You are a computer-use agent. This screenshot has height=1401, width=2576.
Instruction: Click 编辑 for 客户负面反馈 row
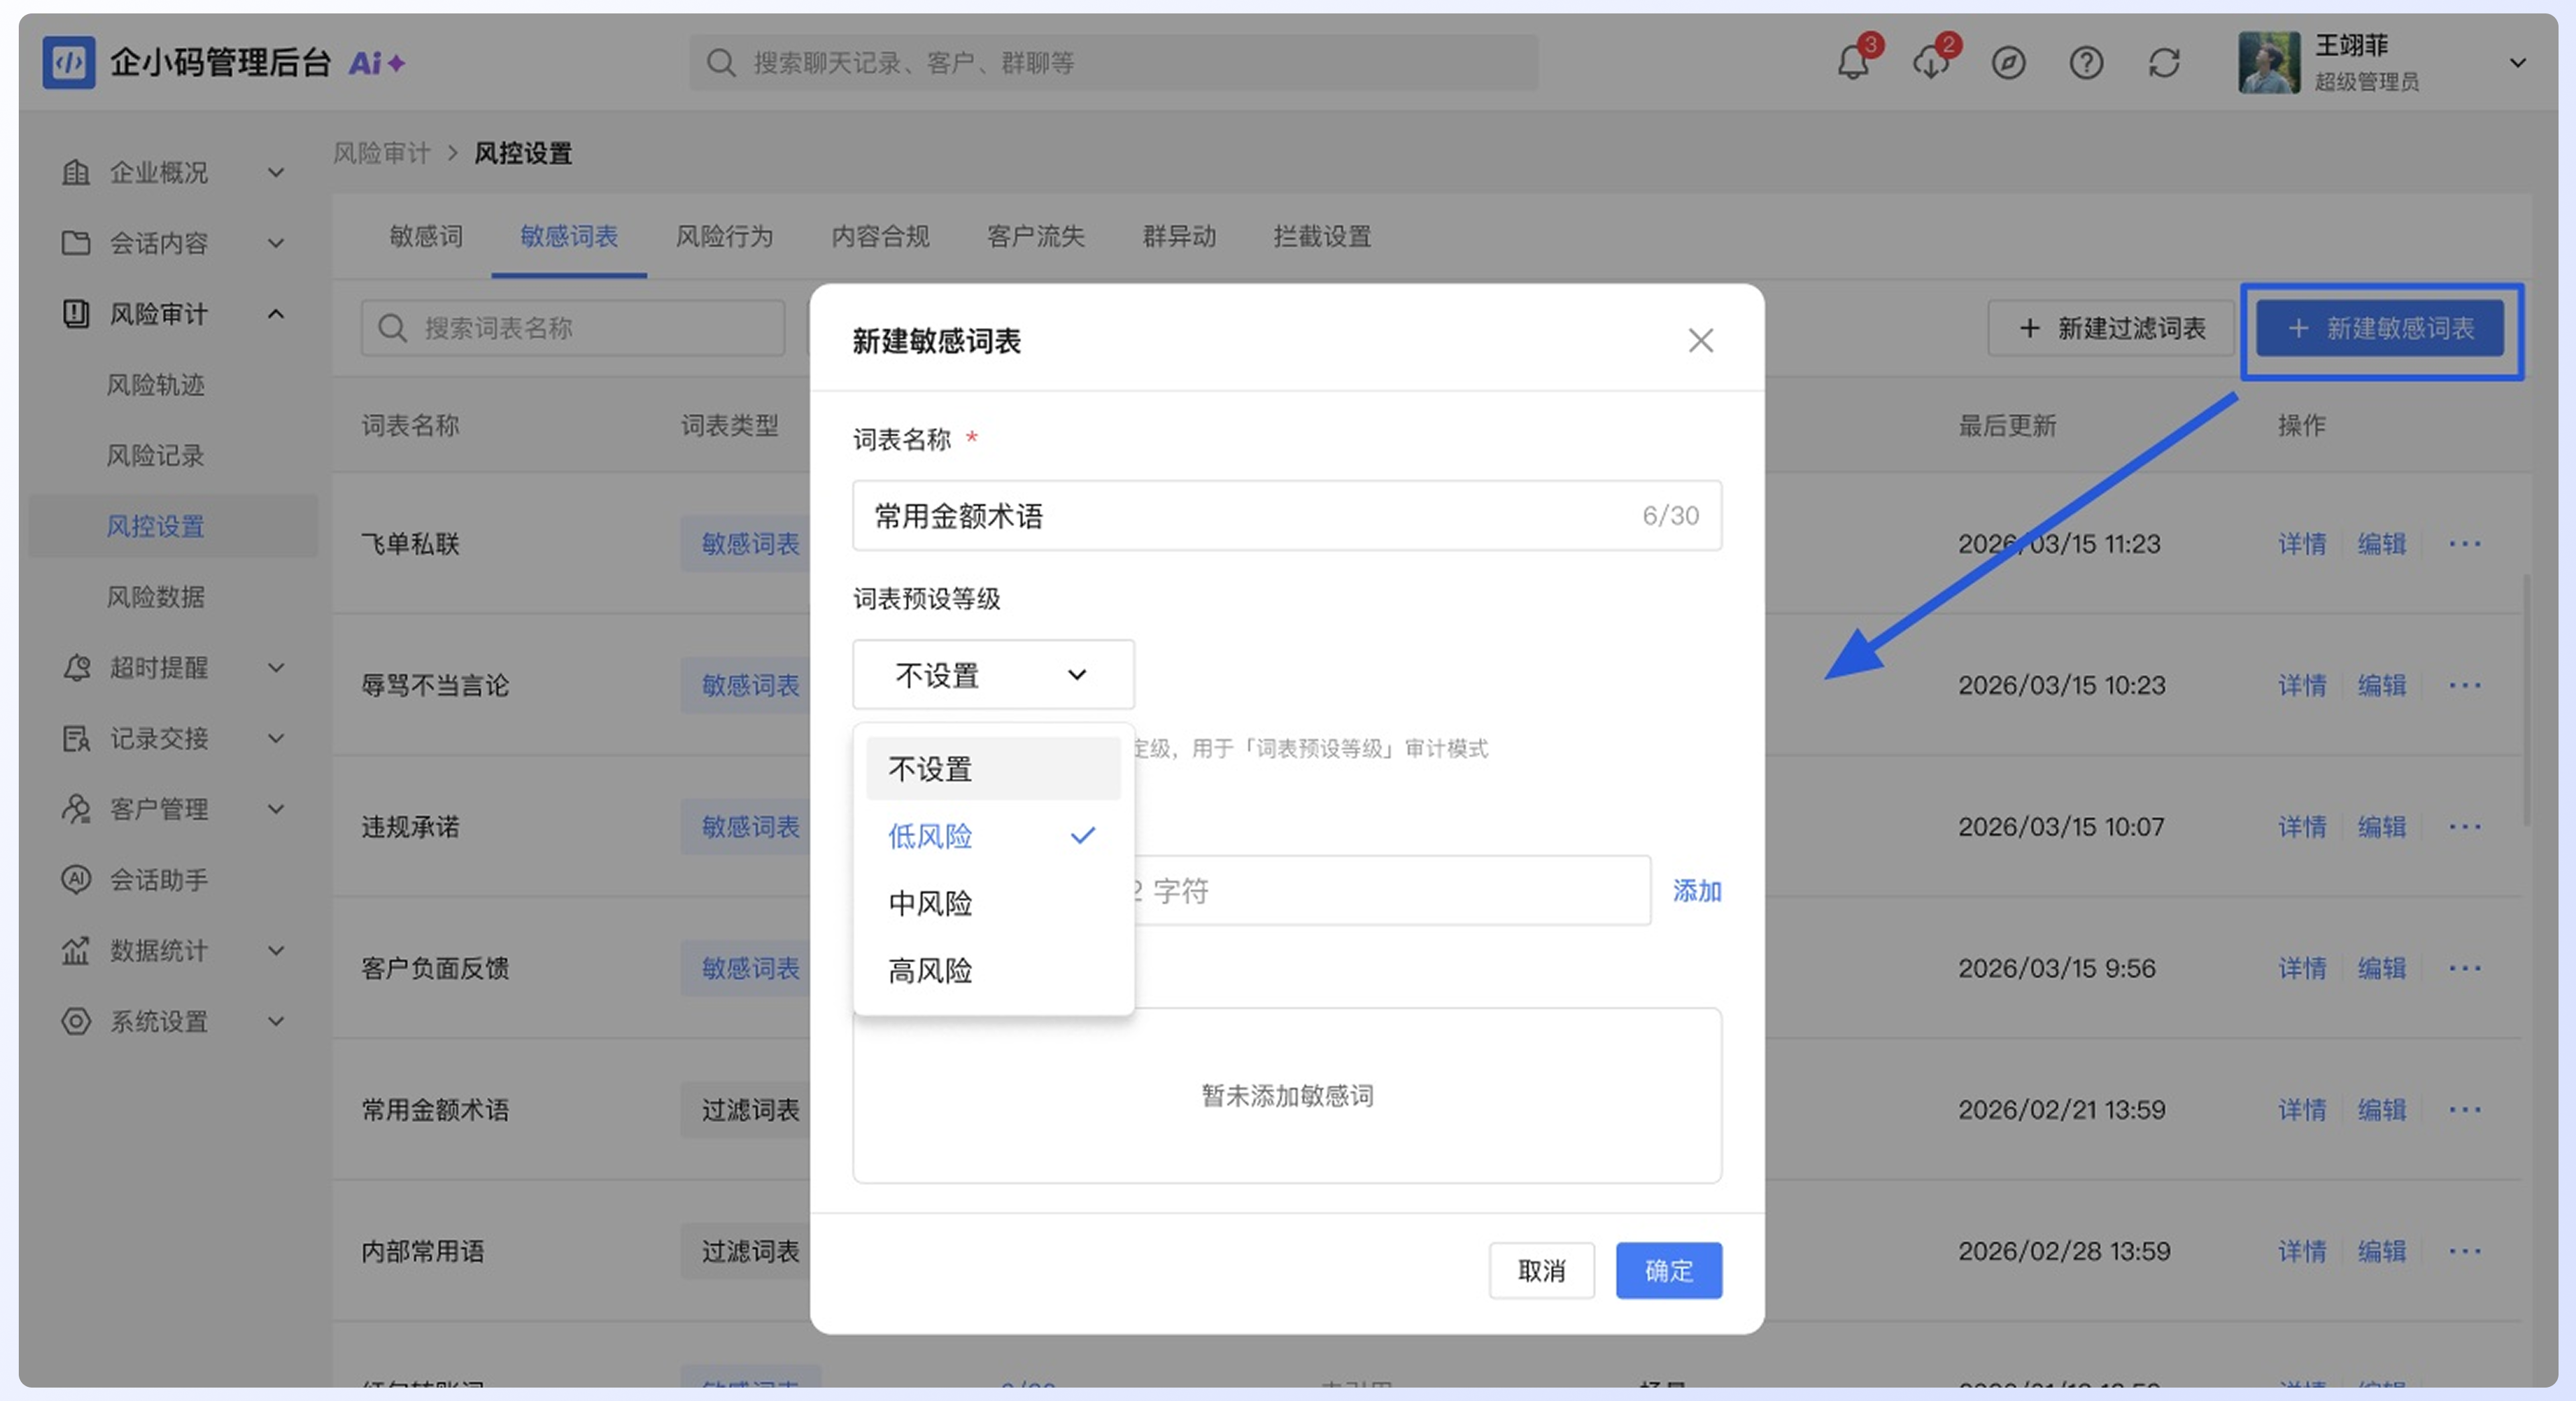pos(2381,968)
